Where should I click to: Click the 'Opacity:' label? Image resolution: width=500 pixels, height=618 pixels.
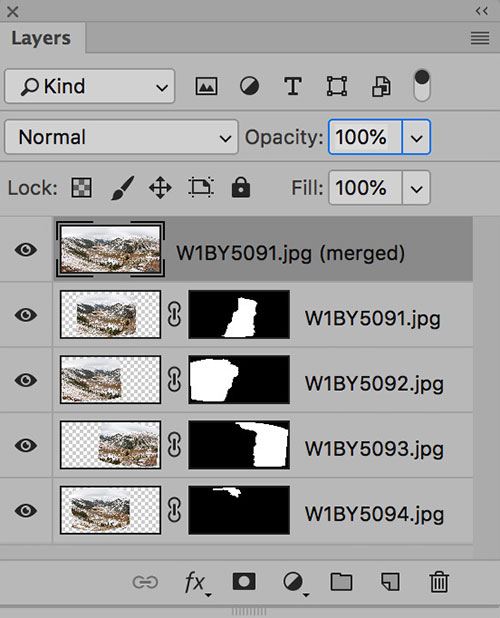tap(284, 138)
